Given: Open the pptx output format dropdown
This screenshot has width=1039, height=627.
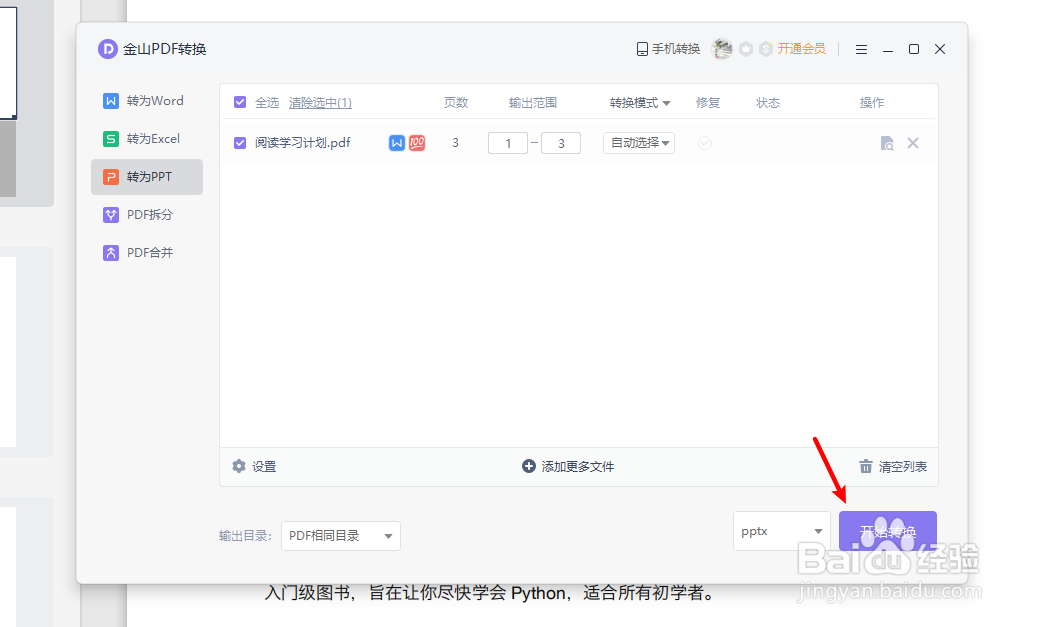Looking at the screenshot, I should [x=781, y=531].
